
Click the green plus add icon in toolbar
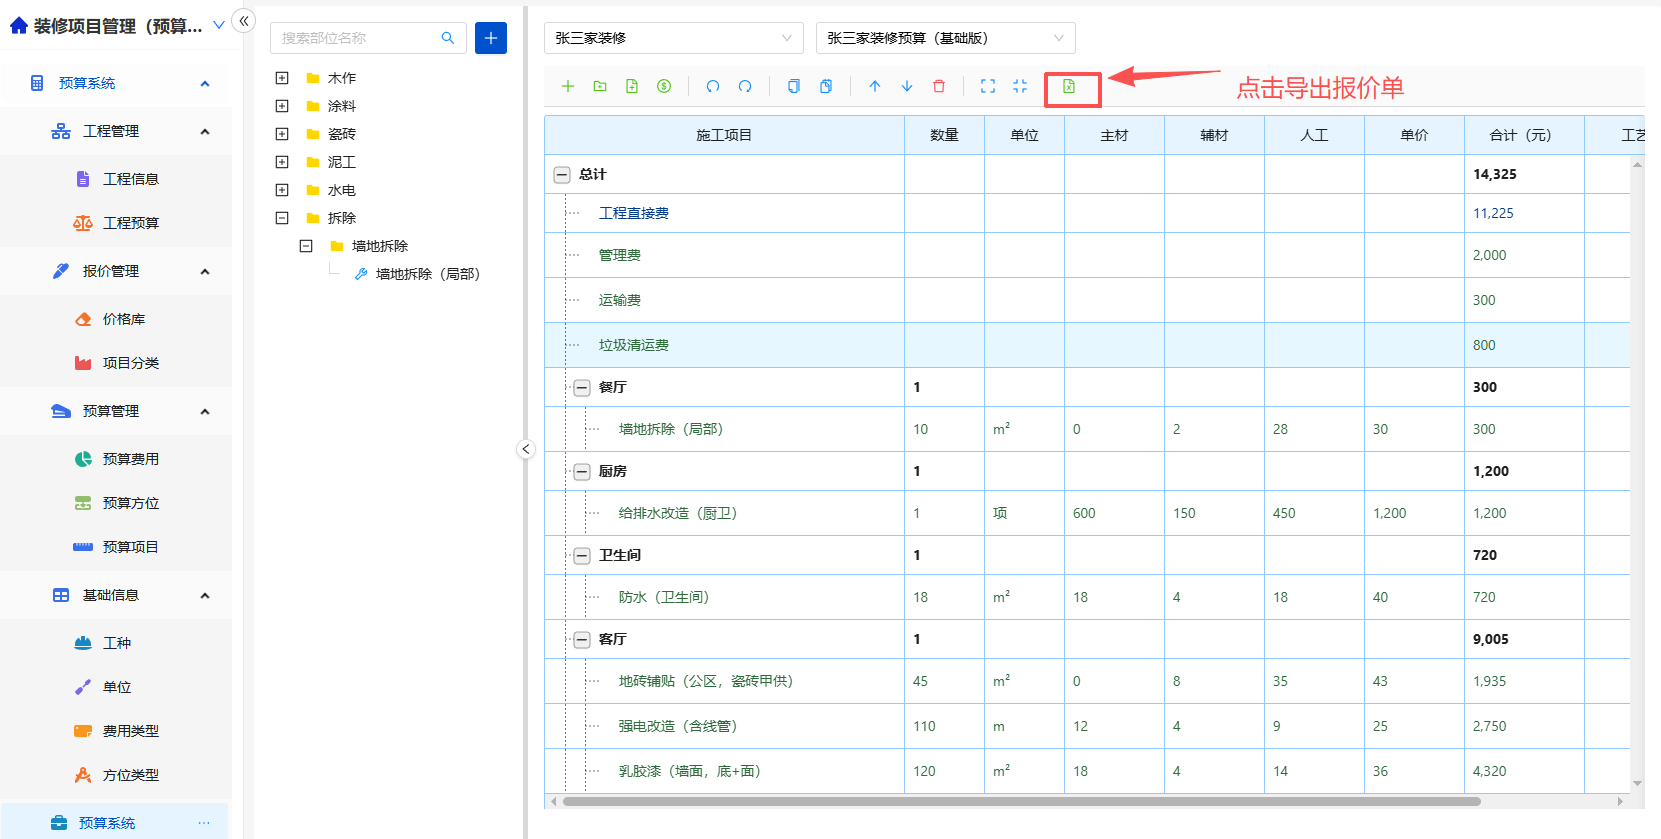click(568, 87)
